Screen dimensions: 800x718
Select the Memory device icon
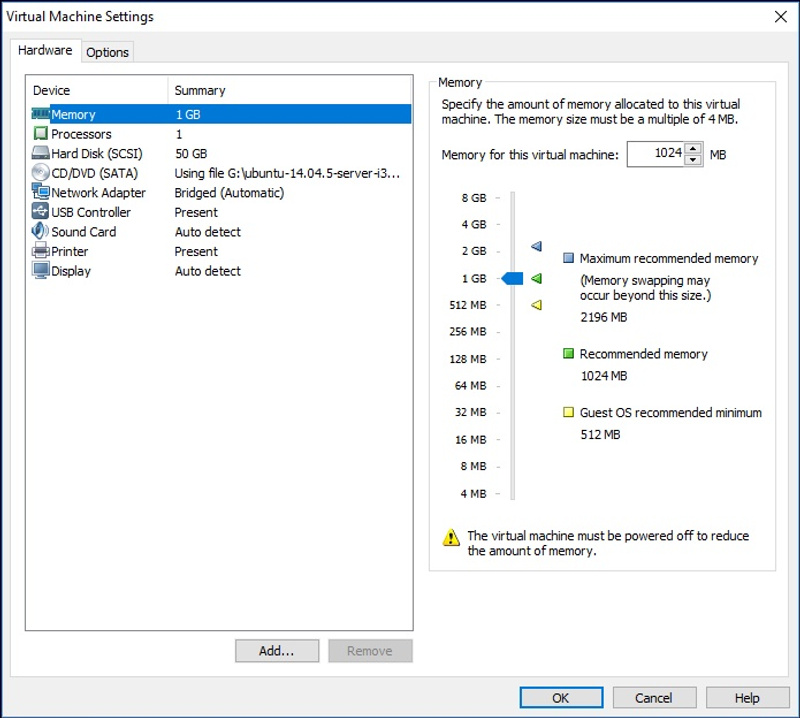41,114
